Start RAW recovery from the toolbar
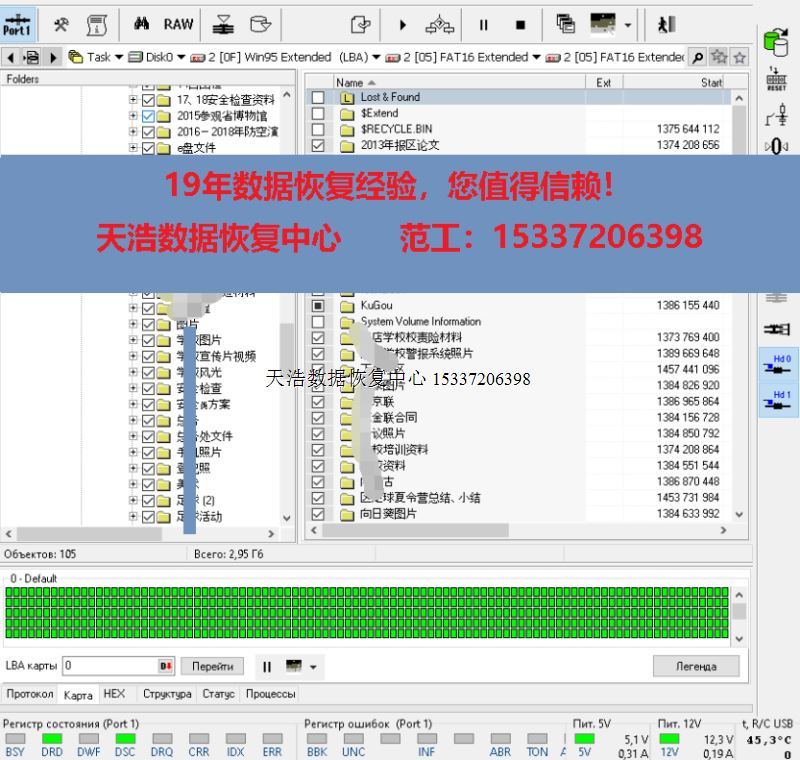This screenshot has height=760, width=800. pos(178,24)
